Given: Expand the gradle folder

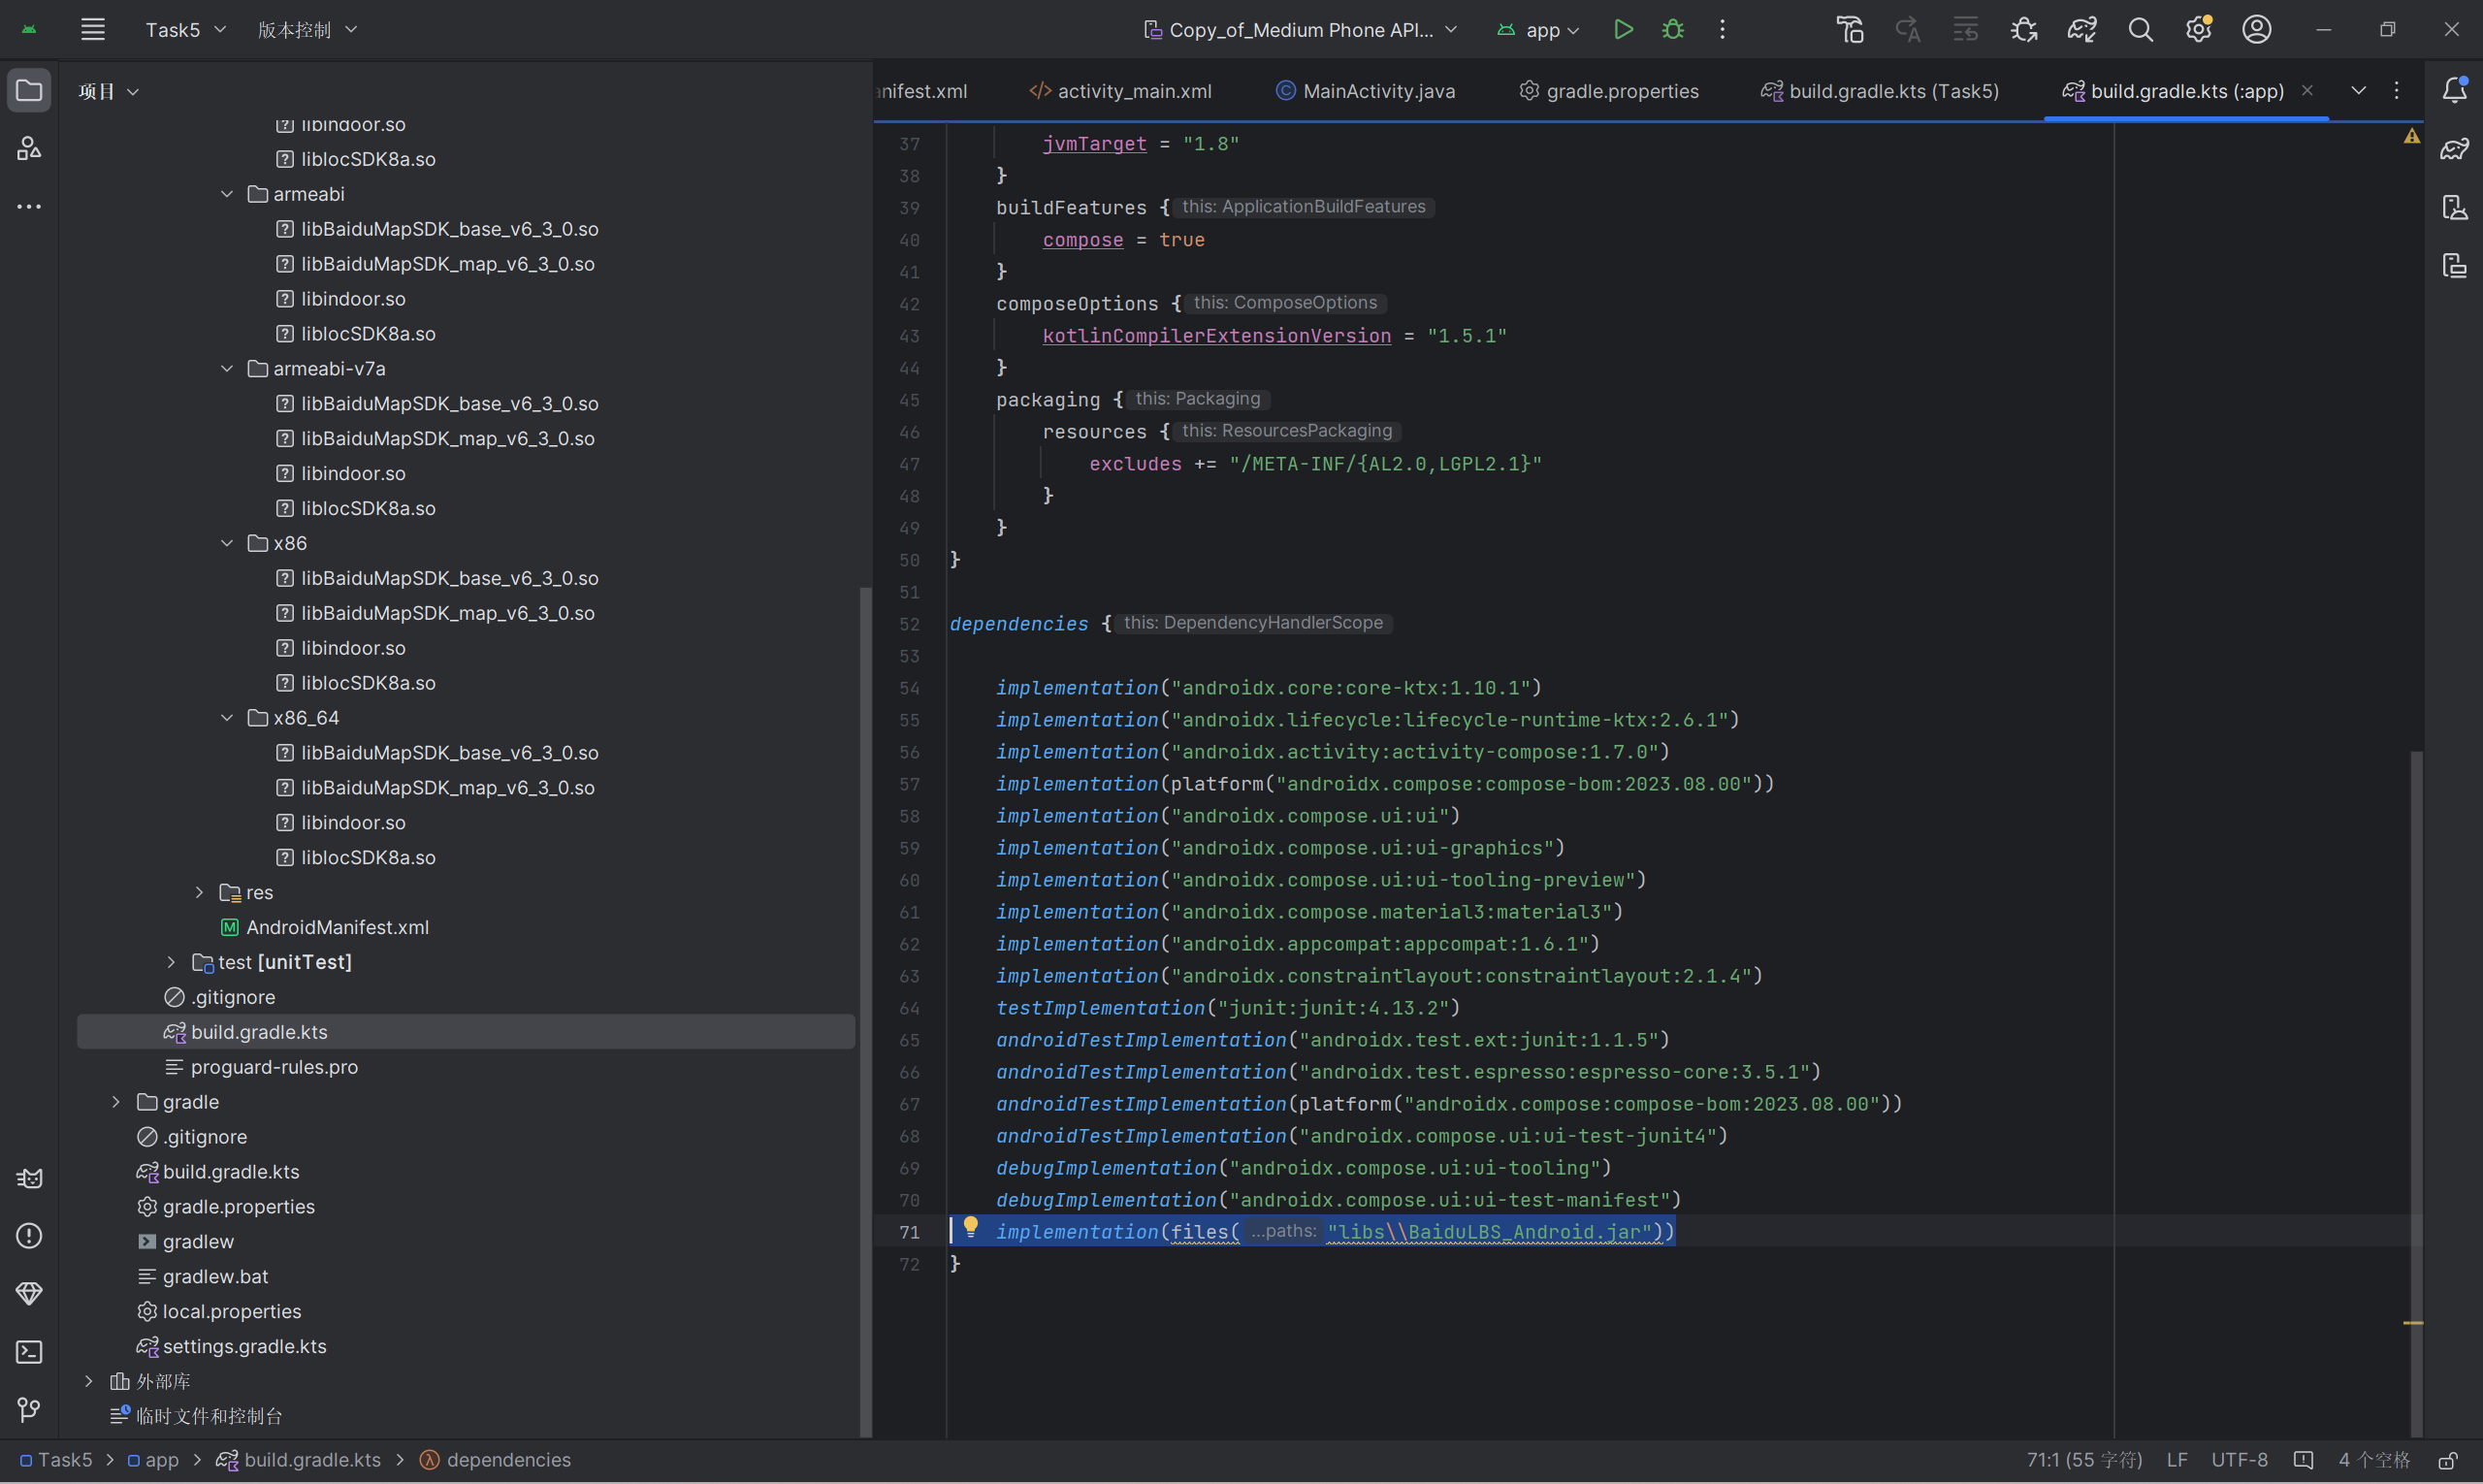Looking at the screenshot, I should (116, 1102).
